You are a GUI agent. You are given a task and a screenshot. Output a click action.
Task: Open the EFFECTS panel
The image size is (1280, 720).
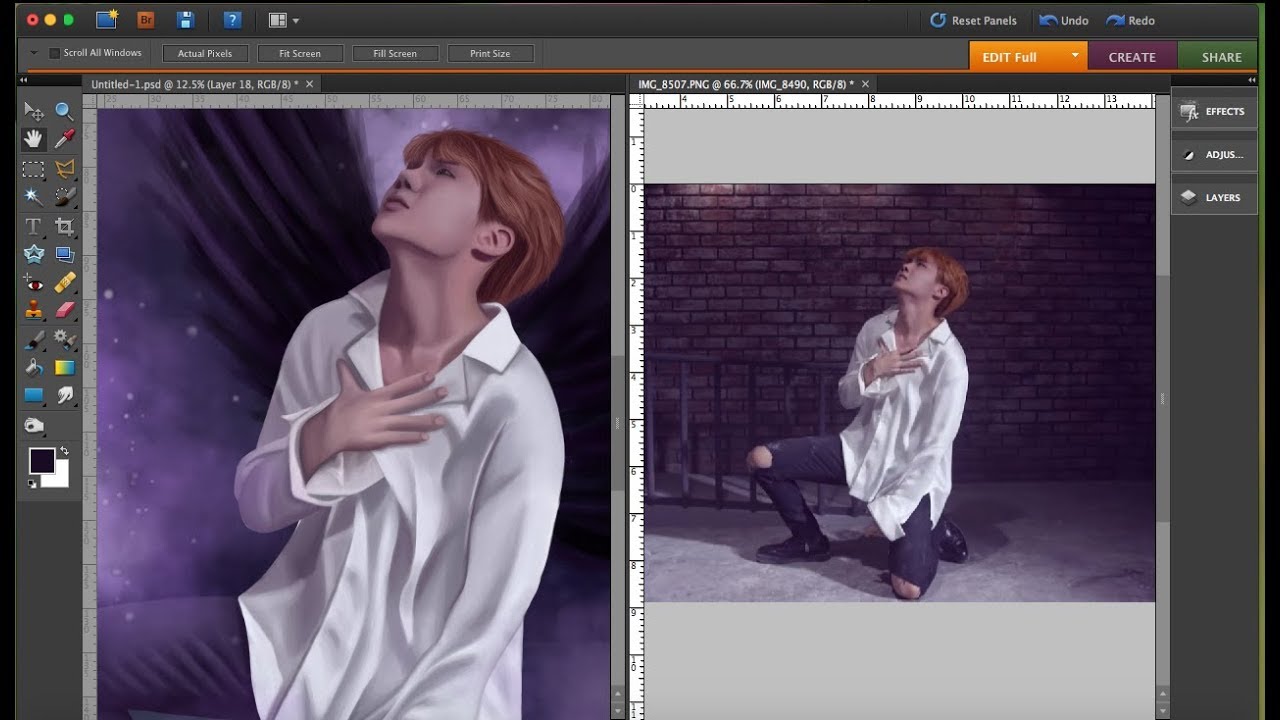click(1214, 111)
